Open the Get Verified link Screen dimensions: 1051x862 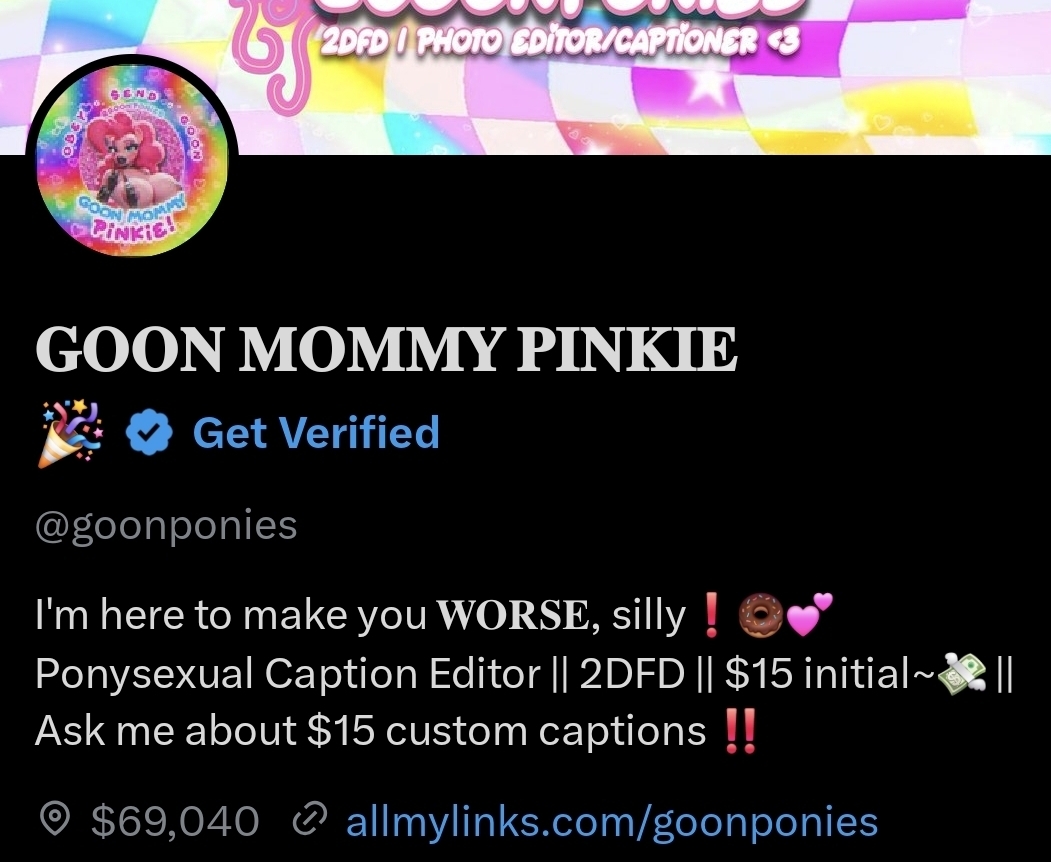[x=315, y=433]
